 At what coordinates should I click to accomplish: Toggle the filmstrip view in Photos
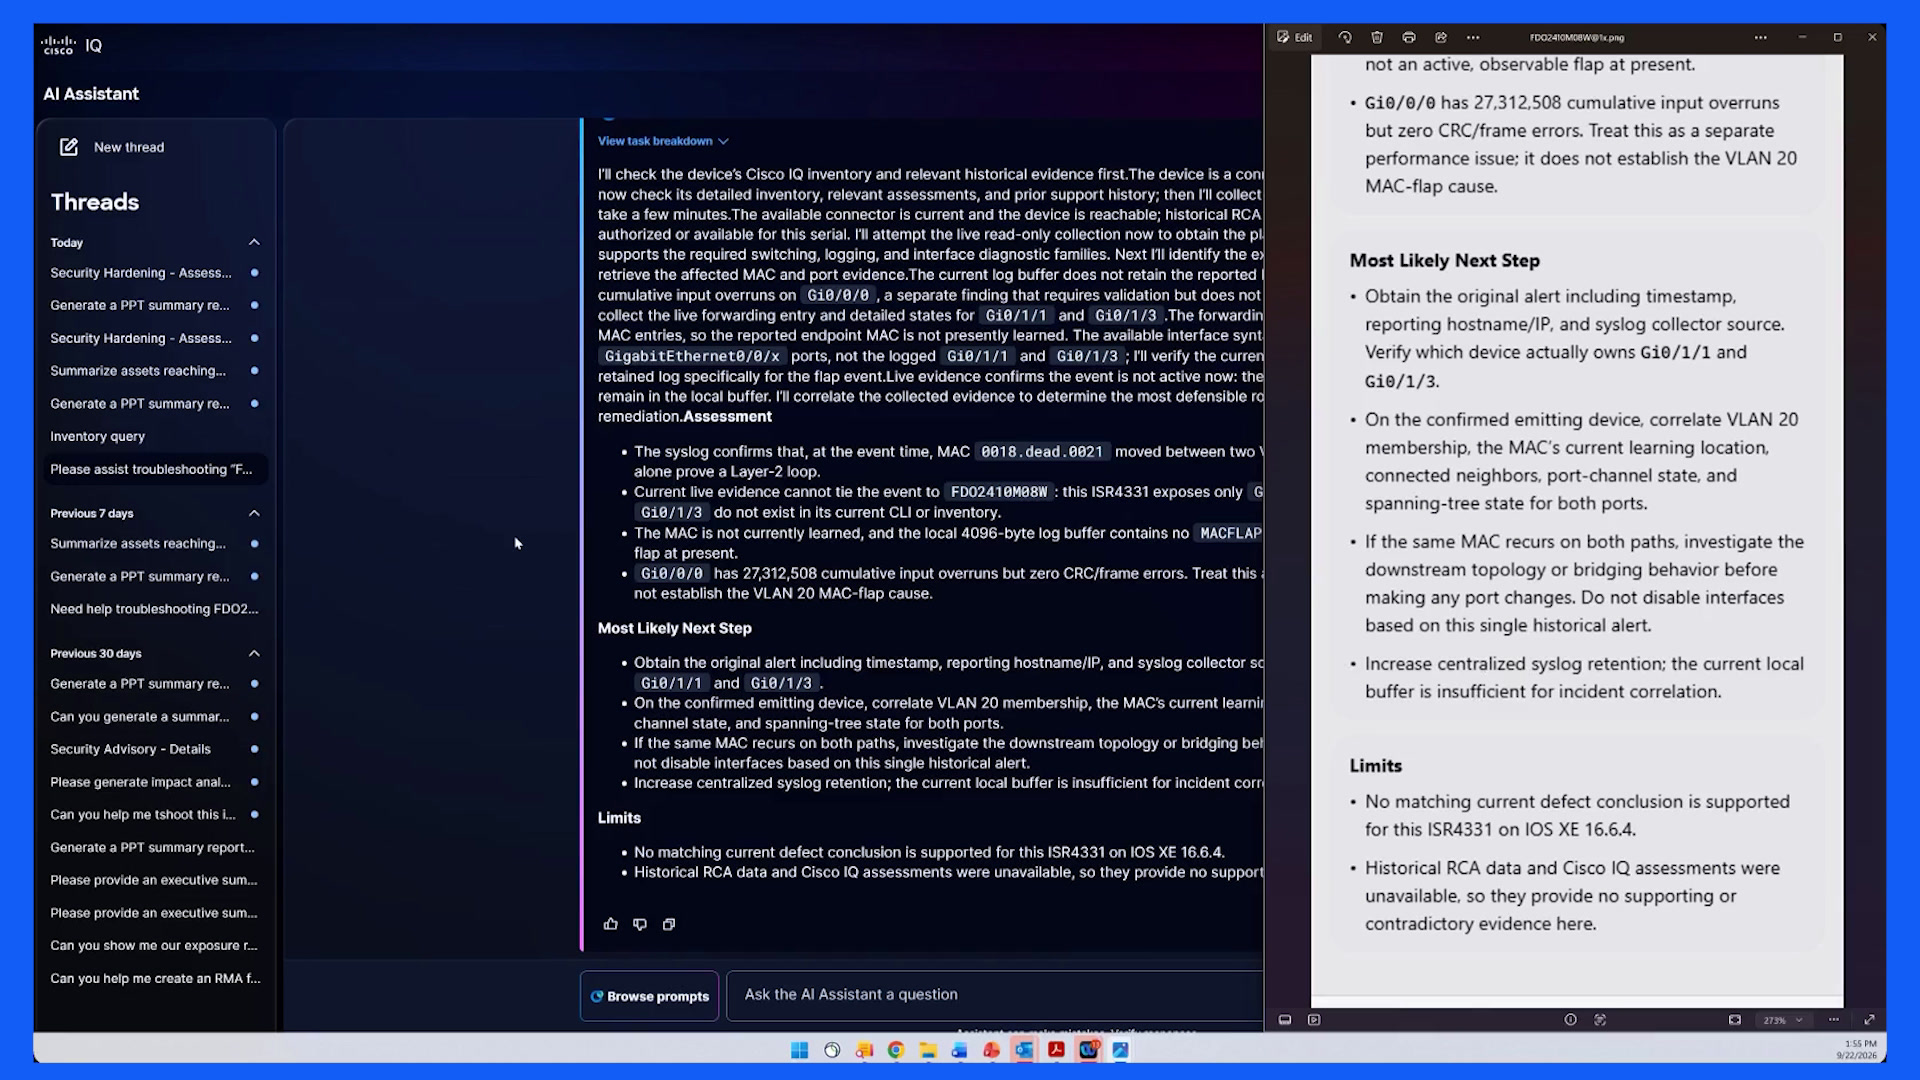coord(1285,1020)
